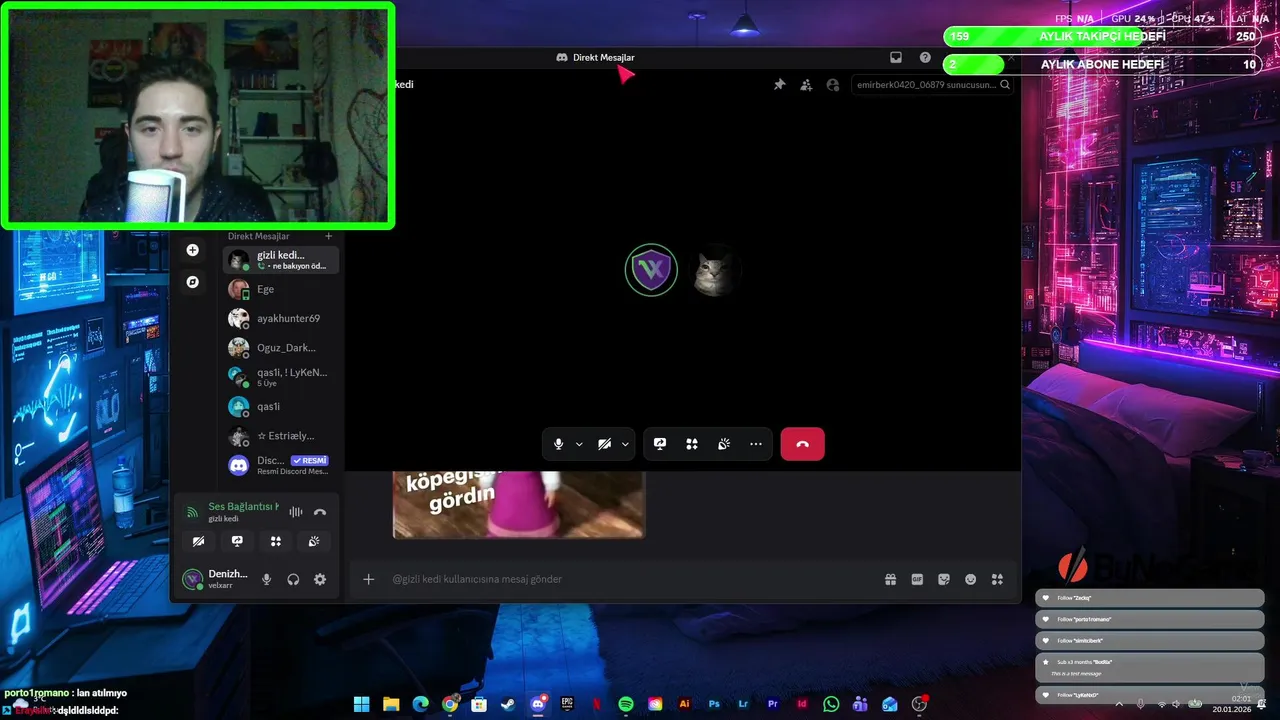The width and height of the screenshot is (1280, 720).
Task: Open the 5 Üye group chat
Action: (281, 377)
